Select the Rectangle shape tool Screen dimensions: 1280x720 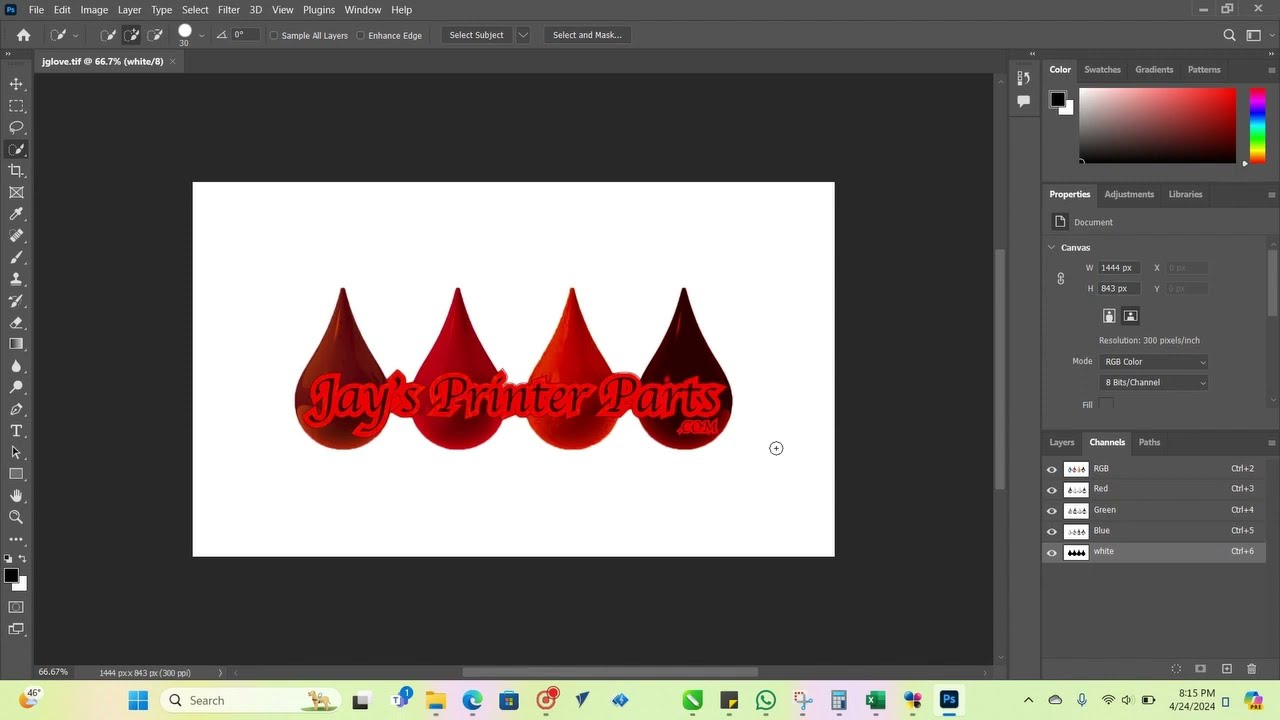point(16,474)
